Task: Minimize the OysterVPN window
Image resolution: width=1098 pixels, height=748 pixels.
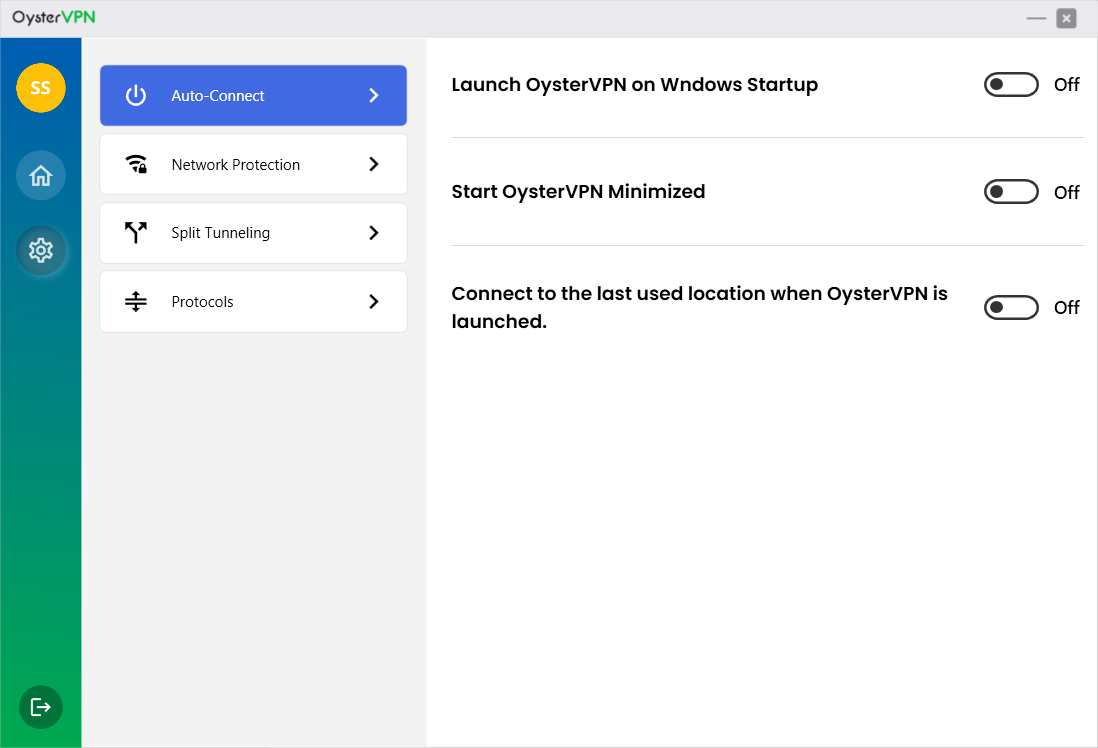Action: [1036, 18]
